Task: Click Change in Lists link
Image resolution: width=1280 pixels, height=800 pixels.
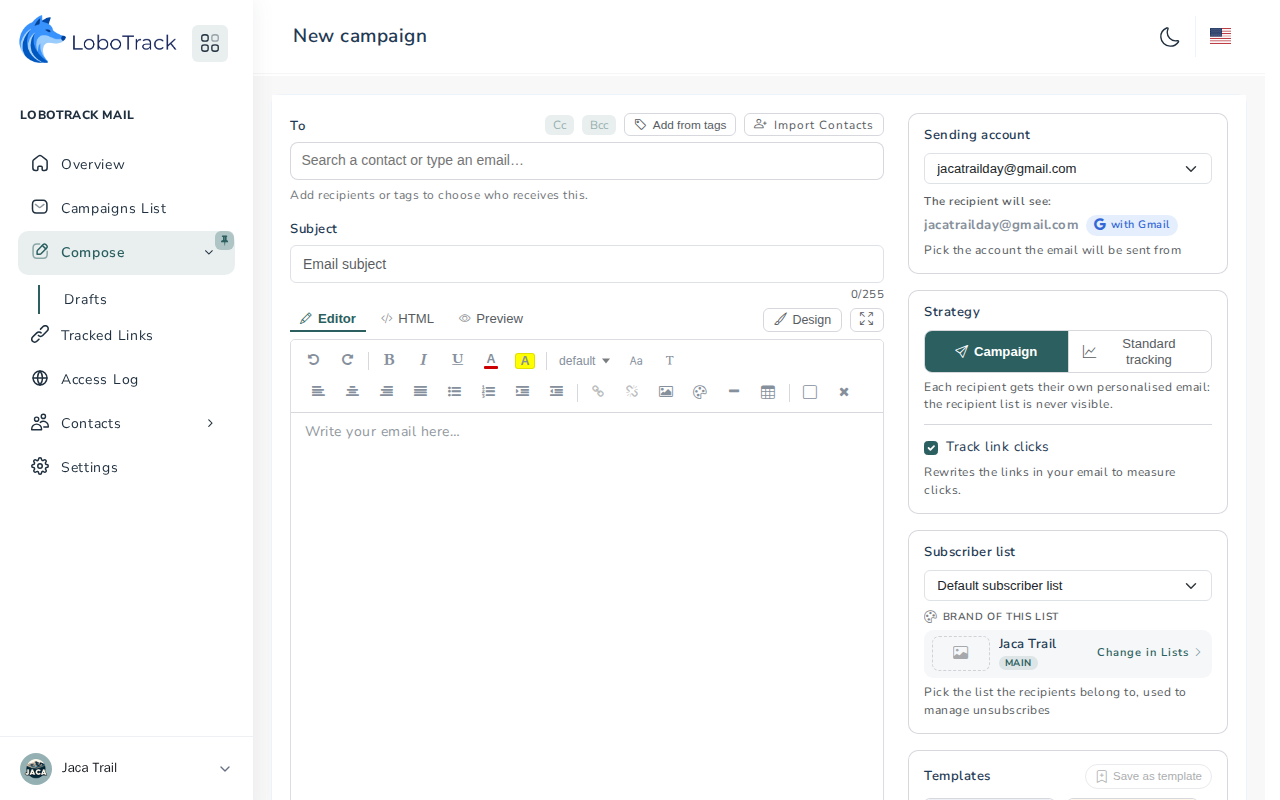Action: (x=1149, y=652)
